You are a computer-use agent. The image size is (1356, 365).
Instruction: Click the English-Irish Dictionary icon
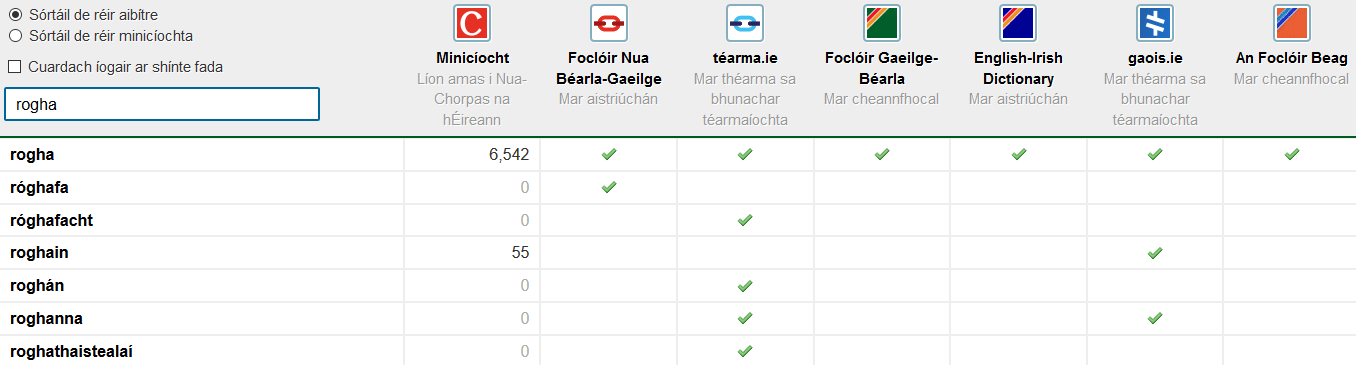coord(1018,23)
